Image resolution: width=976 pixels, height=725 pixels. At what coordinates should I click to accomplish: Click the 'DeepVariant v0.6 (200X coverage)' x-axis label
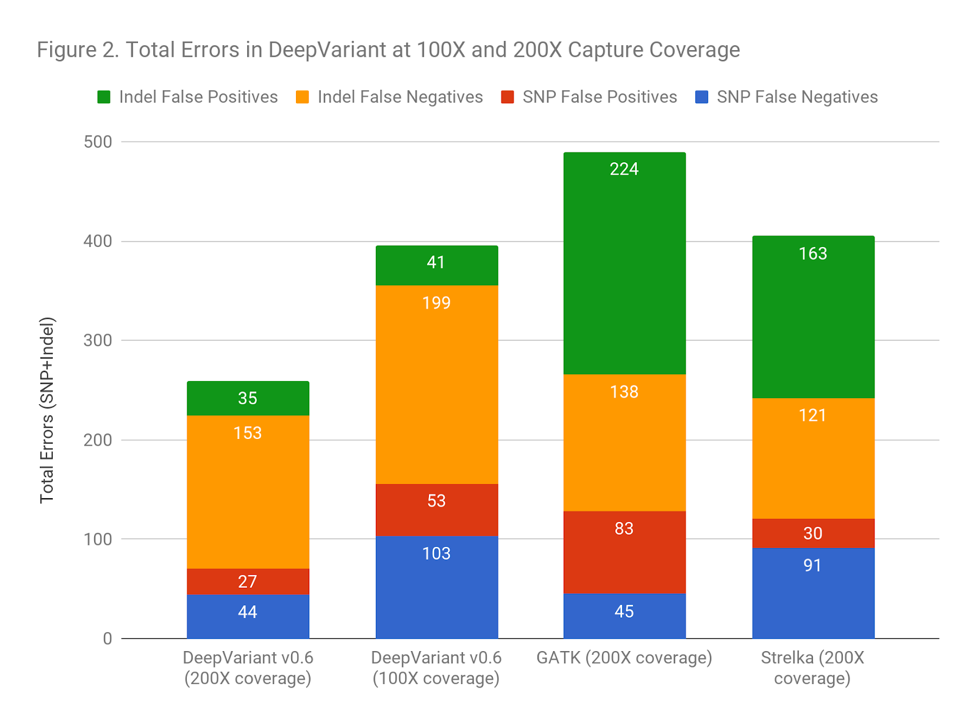[248, 668]
